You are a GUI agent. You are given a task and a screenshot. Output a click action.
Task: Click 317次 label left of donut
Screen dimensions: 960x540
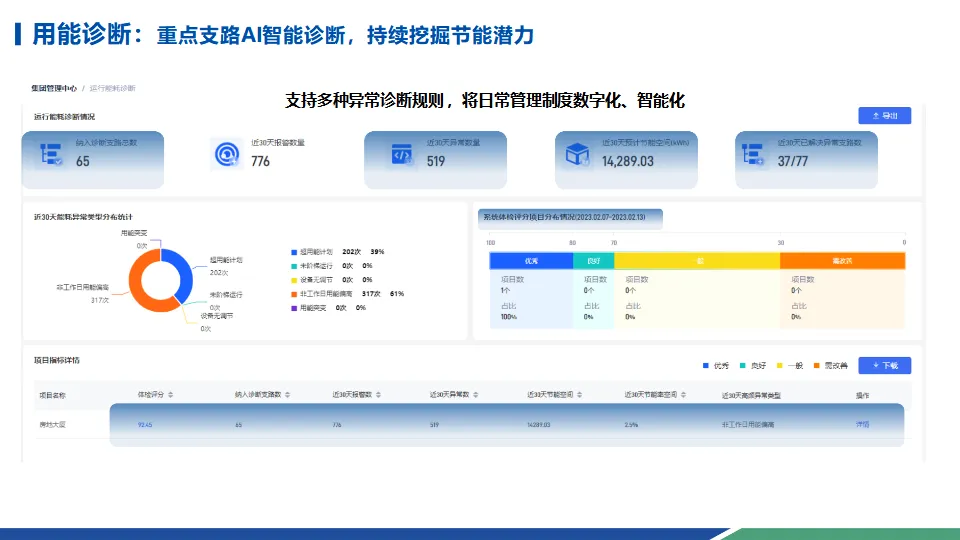100,301
